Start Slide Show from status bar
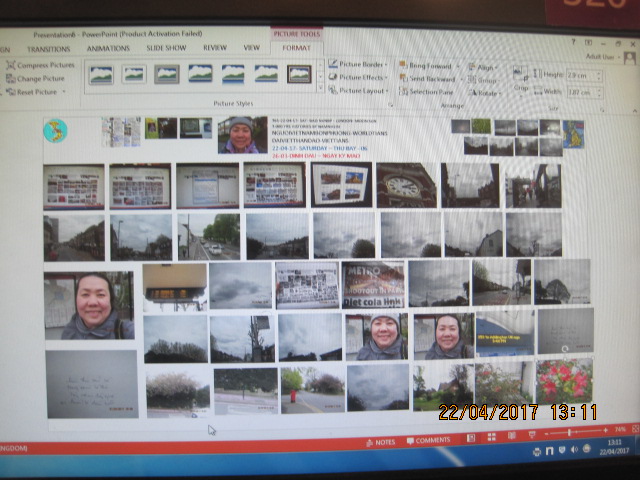The height and width of the screenshot is (480, 640). [531, 435]
